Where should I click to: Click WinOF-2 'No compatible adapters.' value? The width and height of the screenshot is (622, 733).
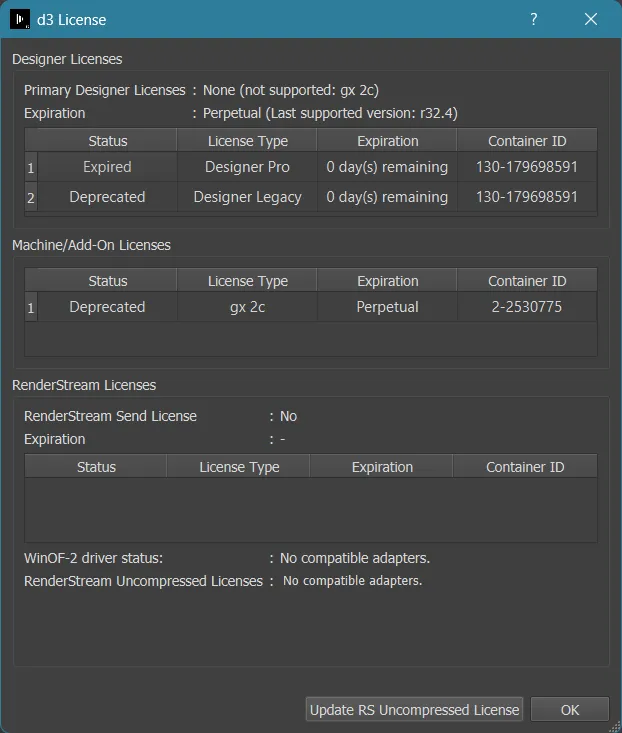coord(355,558)
